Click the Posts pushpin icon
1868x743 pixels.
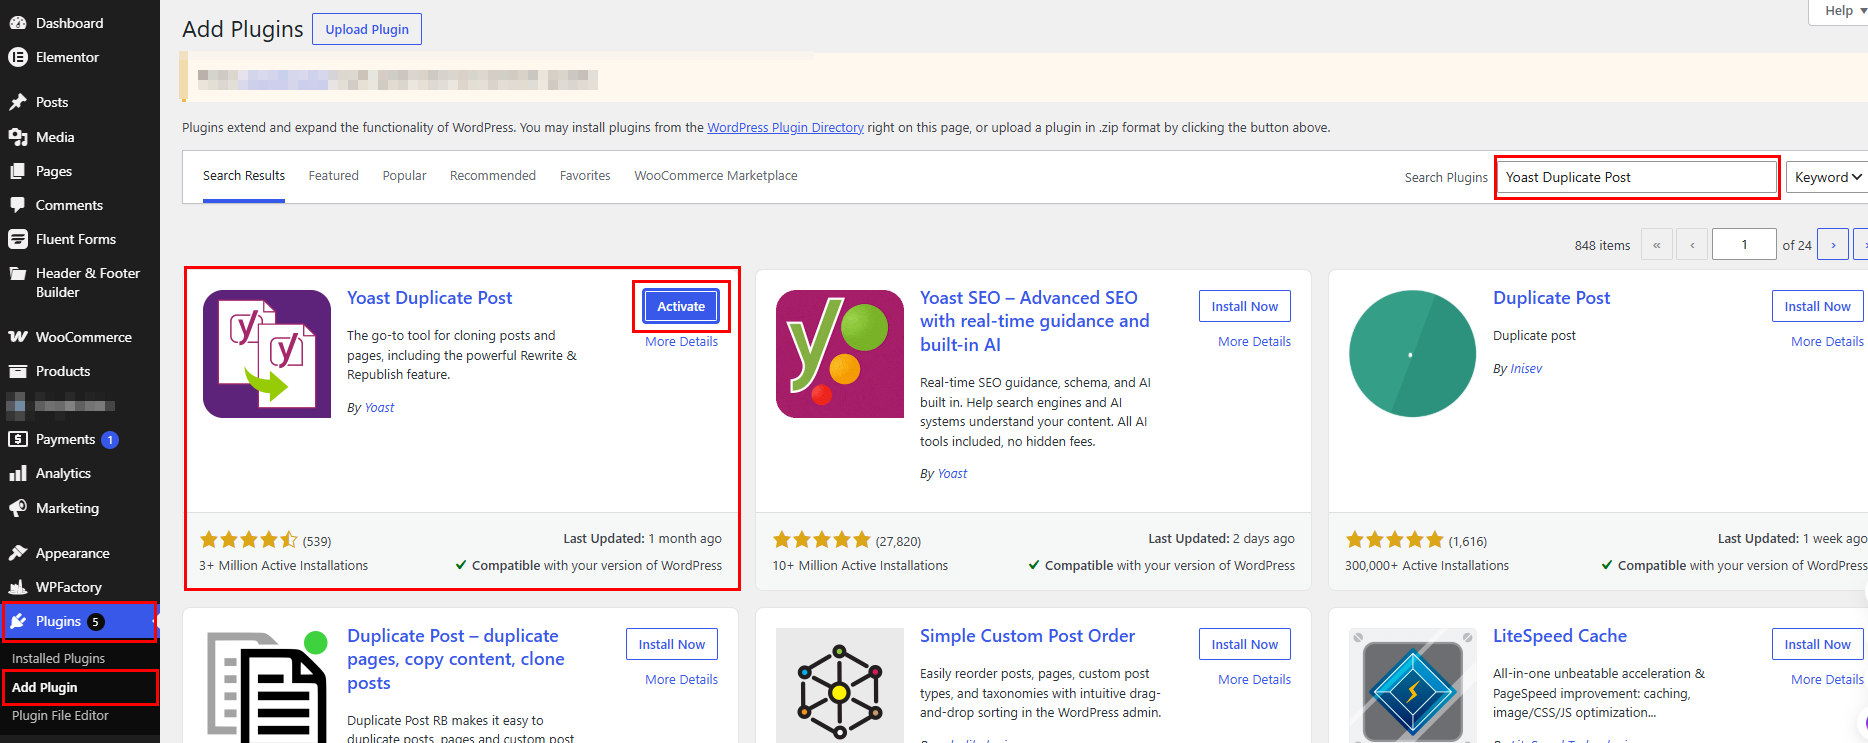(x=18, y=102)
